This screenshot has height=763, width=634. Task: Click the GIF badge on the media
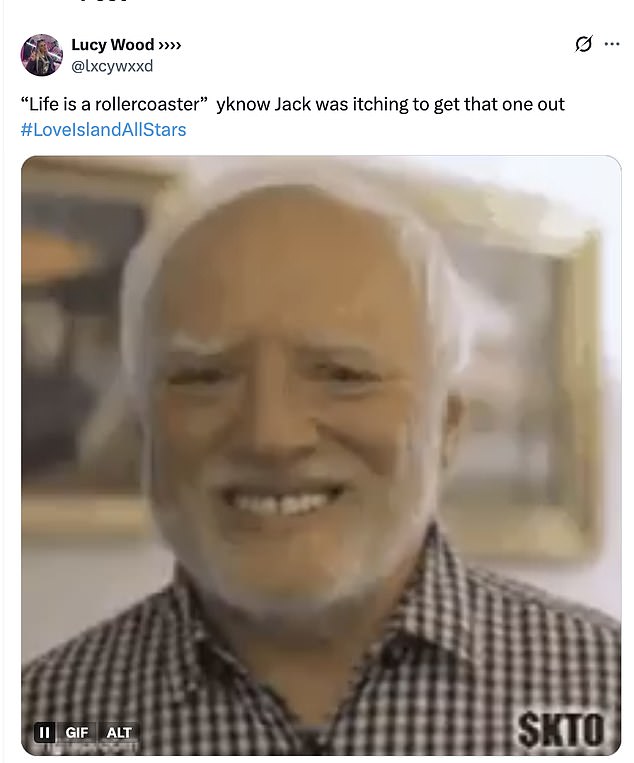pyautogui.click(x=76, y=732)
